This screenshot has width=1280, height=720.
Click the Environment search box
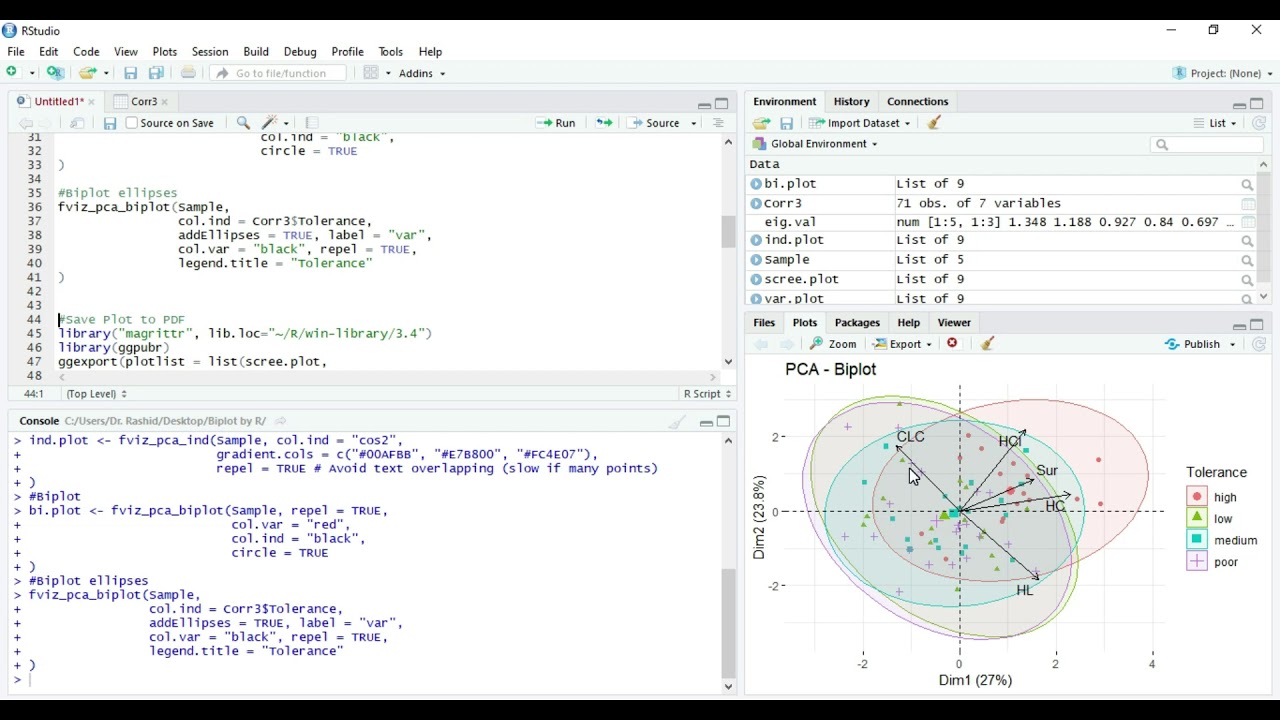coord(1207,145)
